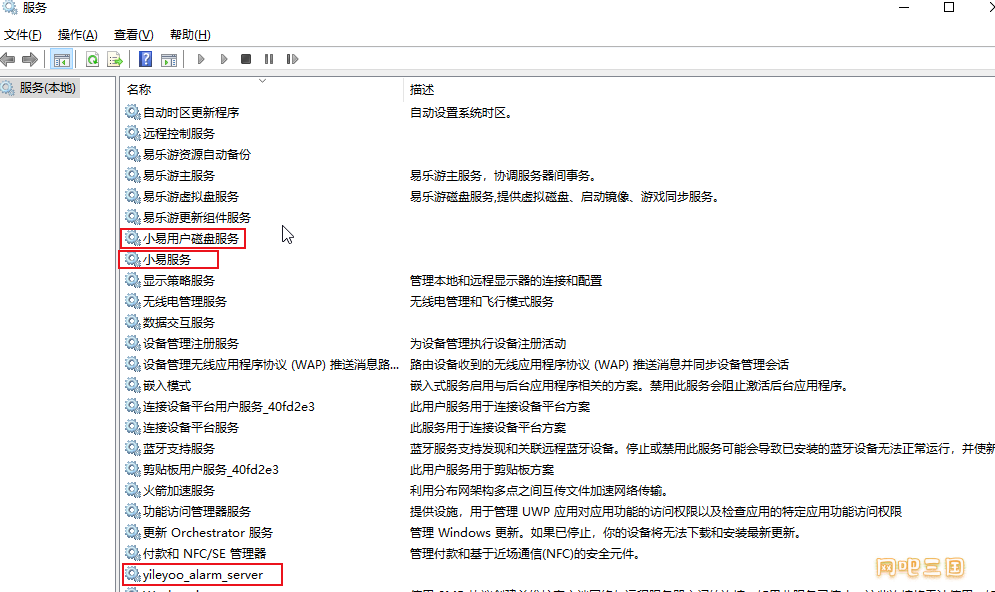This screenshot has width=995, height=592.
Task: Sort by the 描述 column header
Action: click(x=422, y=89)
